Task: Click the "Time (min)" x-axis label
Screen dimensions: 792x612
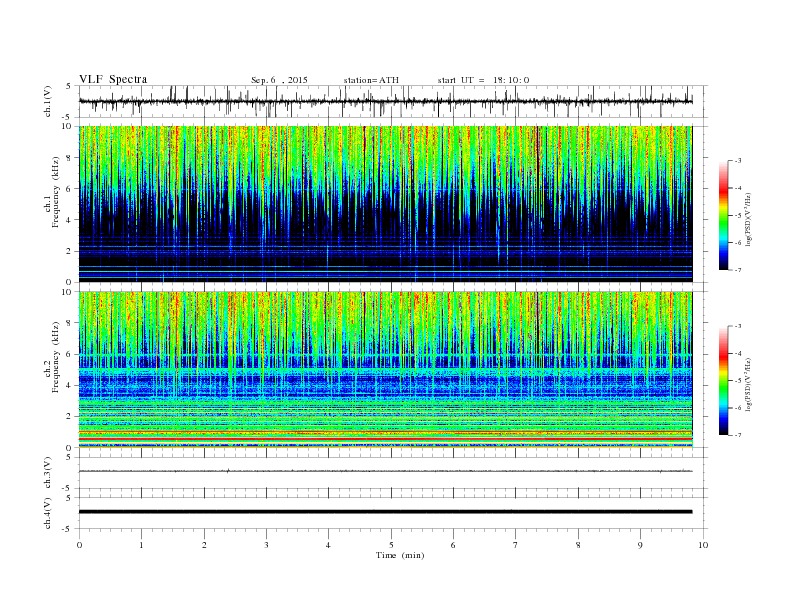Action: [x=400, y=555]
